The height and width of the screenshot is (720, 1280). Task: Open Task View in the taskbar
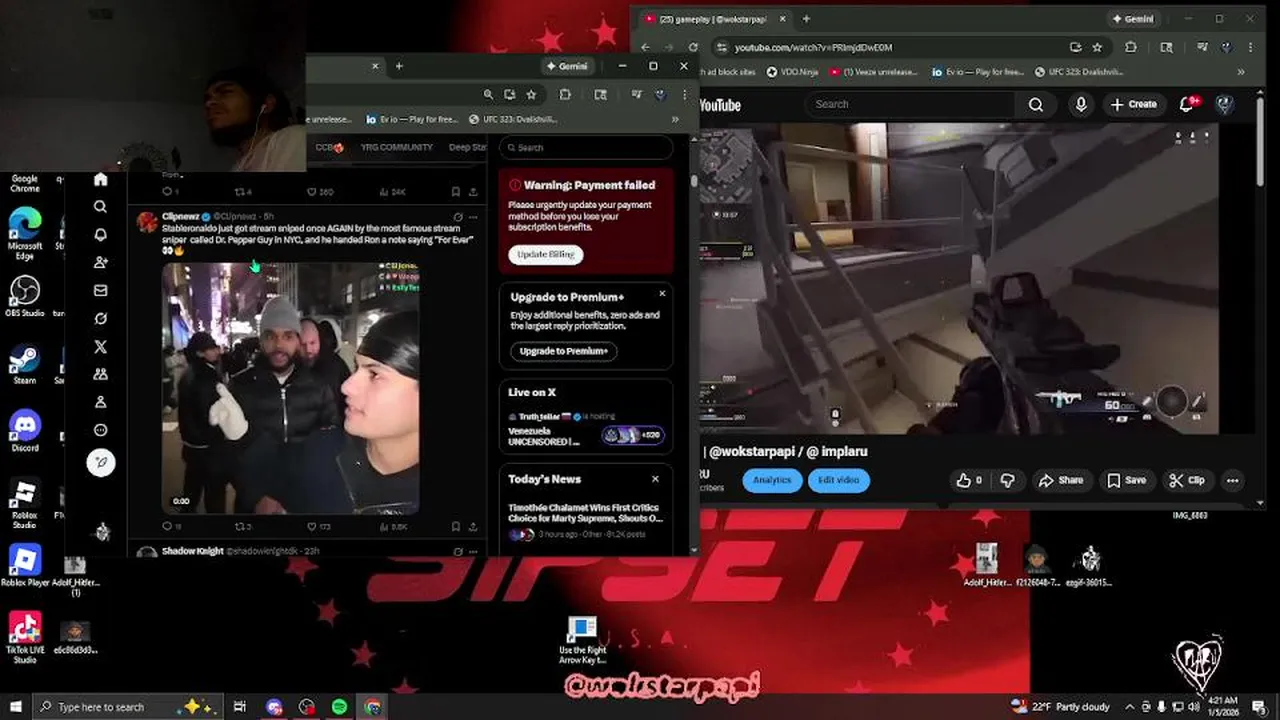[x=240, y=707]
